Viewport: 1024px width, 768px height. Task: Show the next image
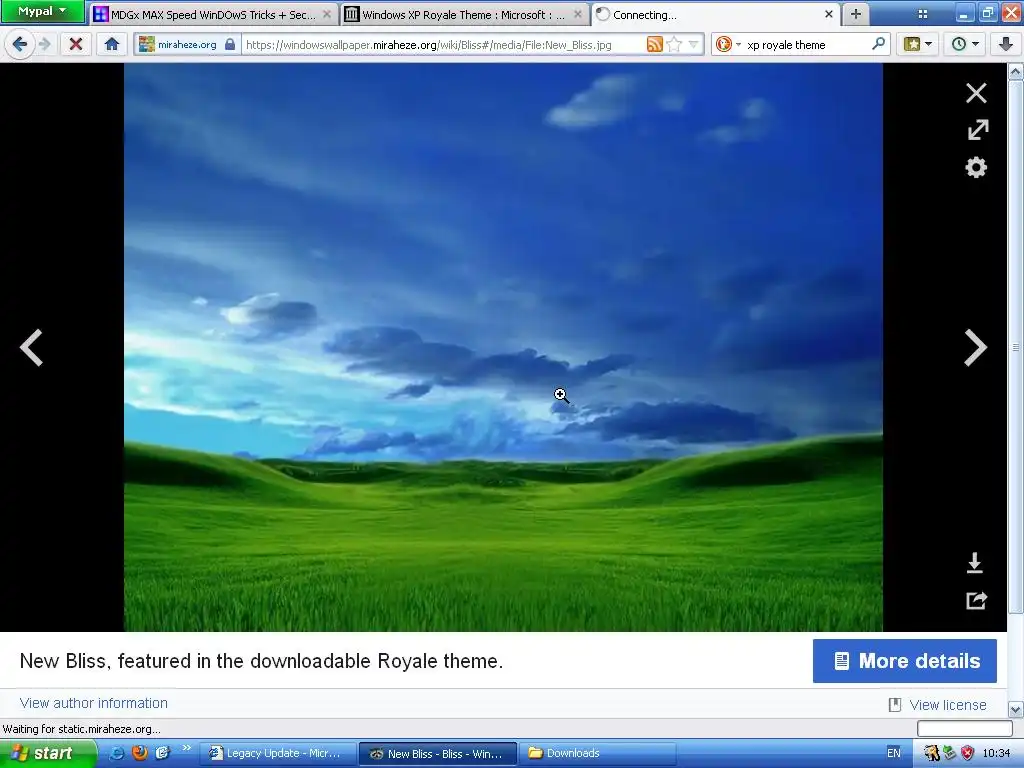tap(976, 347)
